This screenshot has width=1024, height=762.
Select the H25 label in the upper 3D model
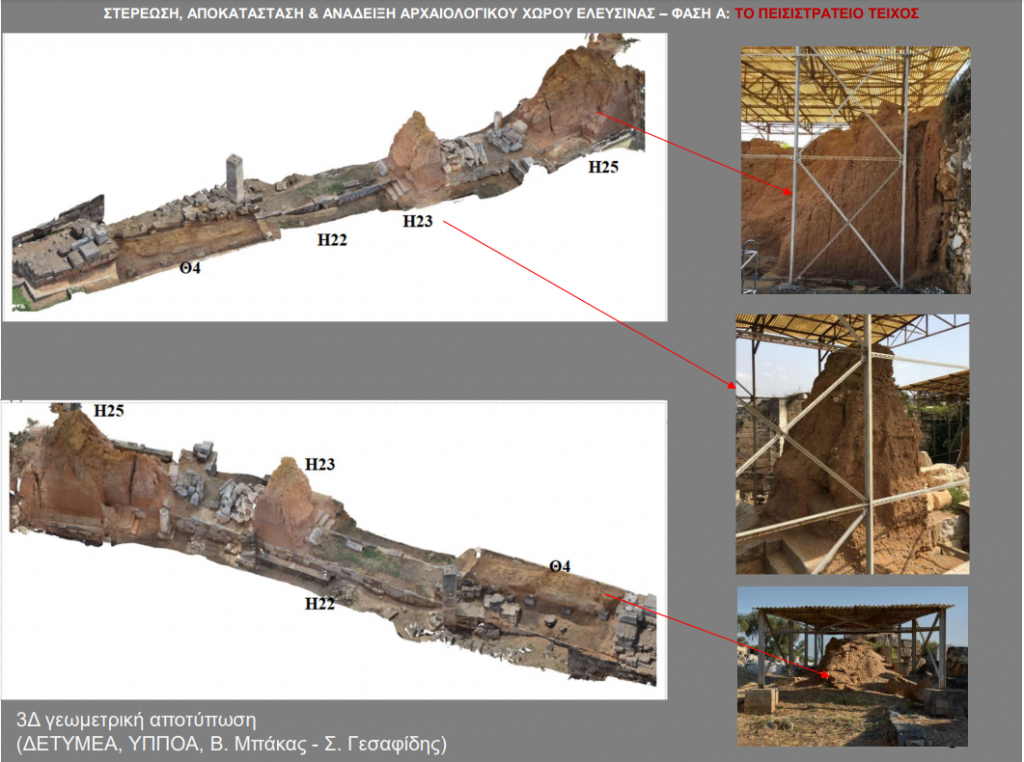tap(603, 167)
